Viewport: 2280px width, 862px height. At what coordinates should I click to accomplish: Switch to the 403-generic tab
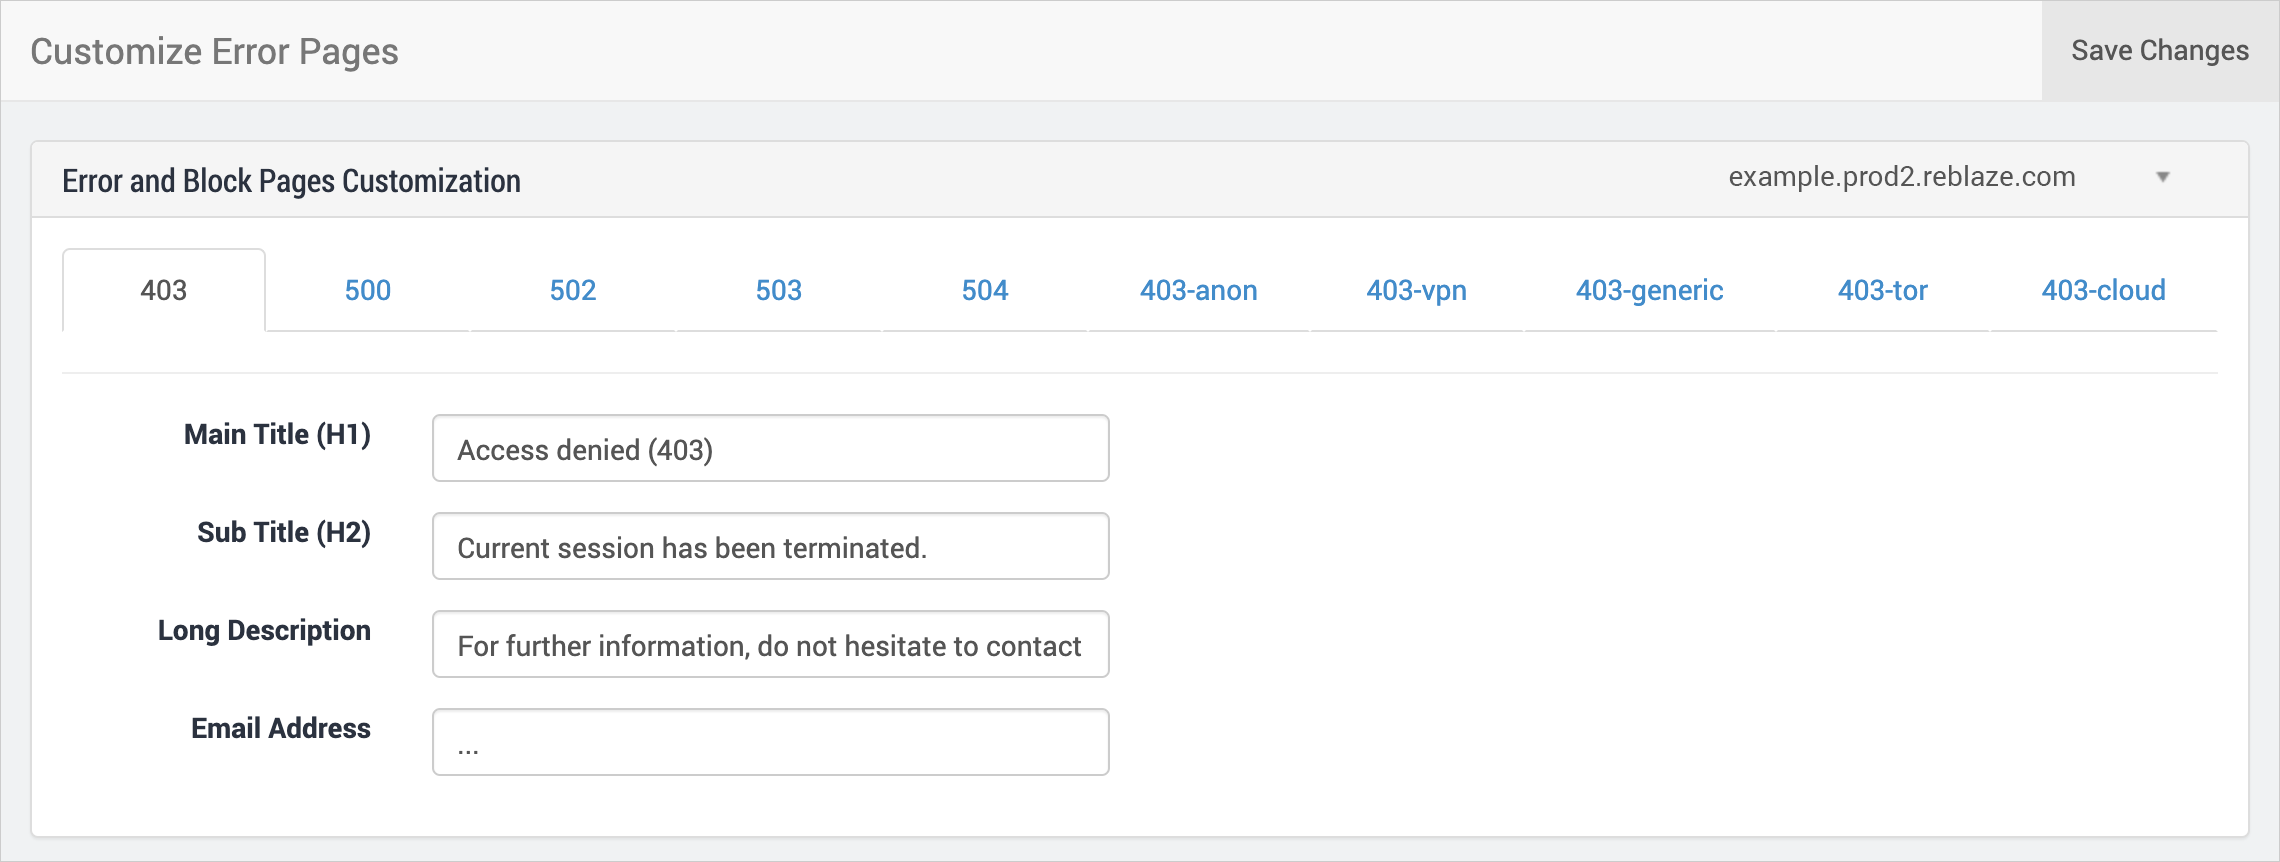1649,290
